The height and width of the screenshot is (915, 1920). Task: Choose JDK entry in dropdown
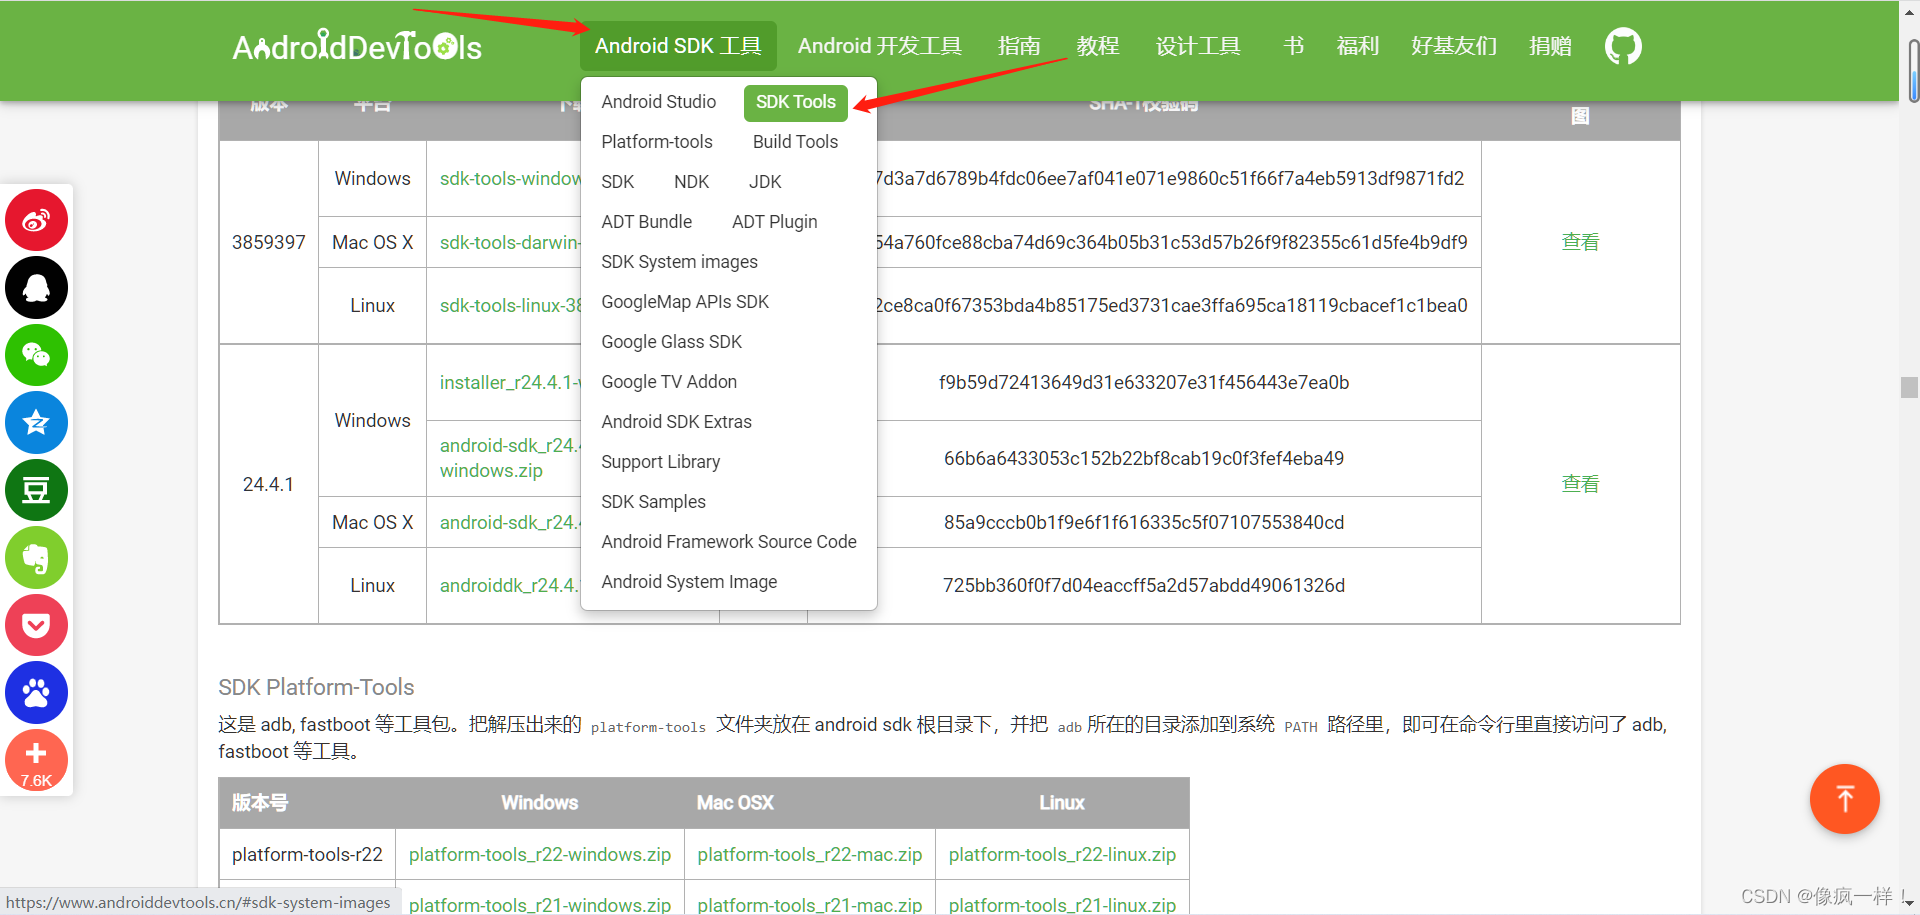(x=765, y=182)
